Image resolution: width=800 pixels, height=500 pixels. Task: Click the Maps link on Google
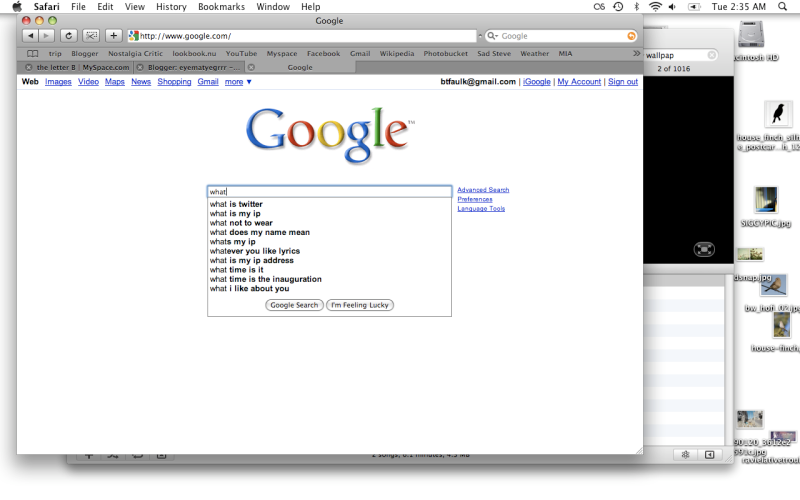(x=115, y=82)
